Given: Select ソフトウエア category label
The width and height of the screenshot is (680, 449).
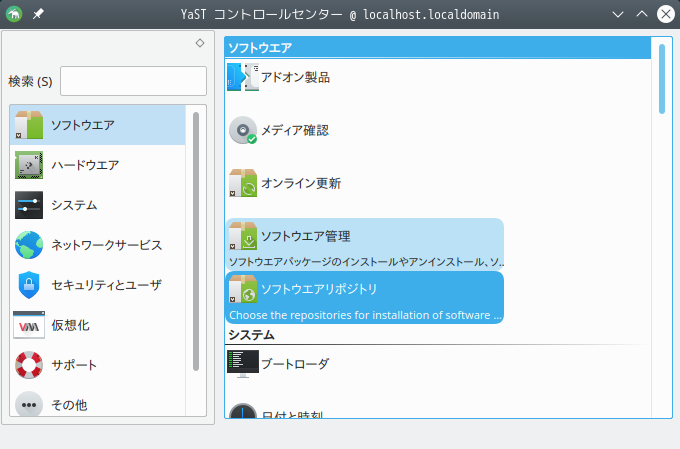Looking at the screenshot, I should pos(83,125).
